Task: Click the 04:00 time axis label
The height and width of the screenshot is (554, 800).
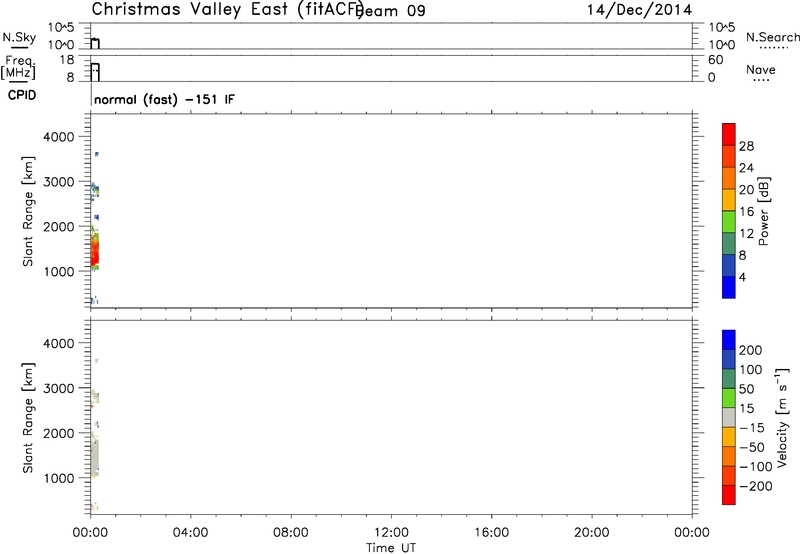Action: [x=190, y=533]
